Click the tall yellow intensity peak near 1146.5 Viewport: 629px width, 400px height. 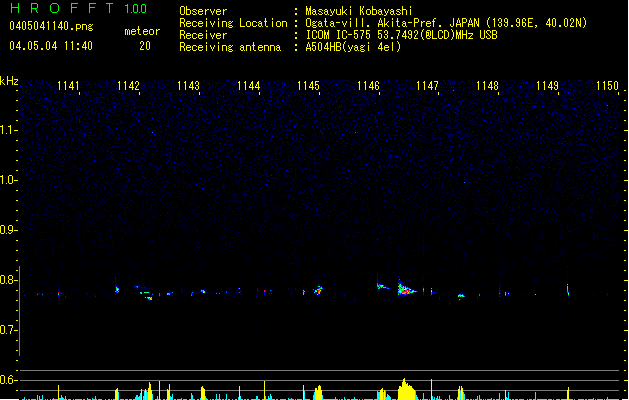point(406,389)
